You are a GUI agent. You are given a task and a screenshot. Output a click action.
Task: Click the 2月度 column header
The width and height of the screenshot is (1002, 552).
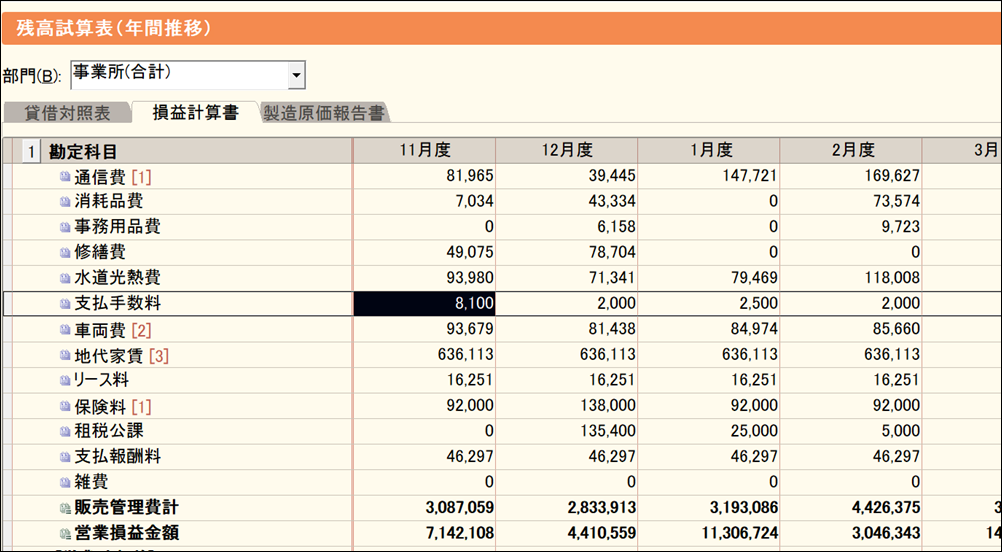[x=851, y=150]
